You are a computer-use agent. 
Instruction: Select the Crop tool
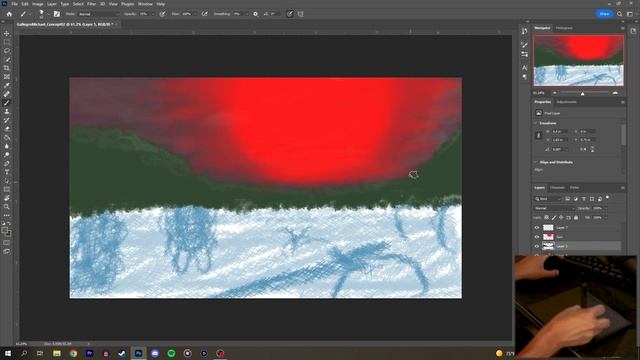[x=7, y=68]
